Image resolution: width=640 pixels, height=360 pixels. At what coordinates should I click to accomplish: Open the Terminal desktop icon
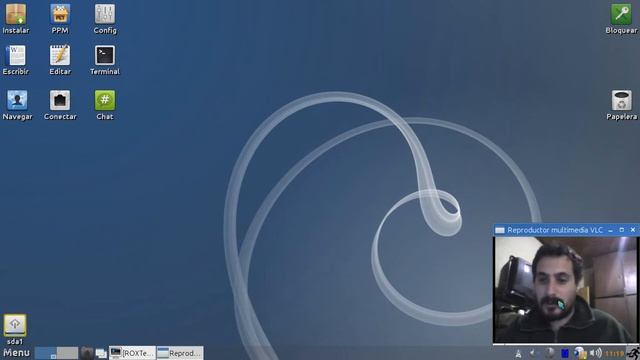pos(105,60)
